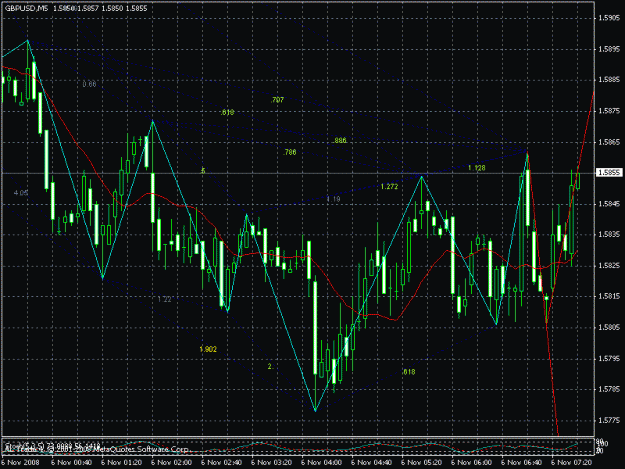Click the .786 ratio label

click(x=289, y=152)
